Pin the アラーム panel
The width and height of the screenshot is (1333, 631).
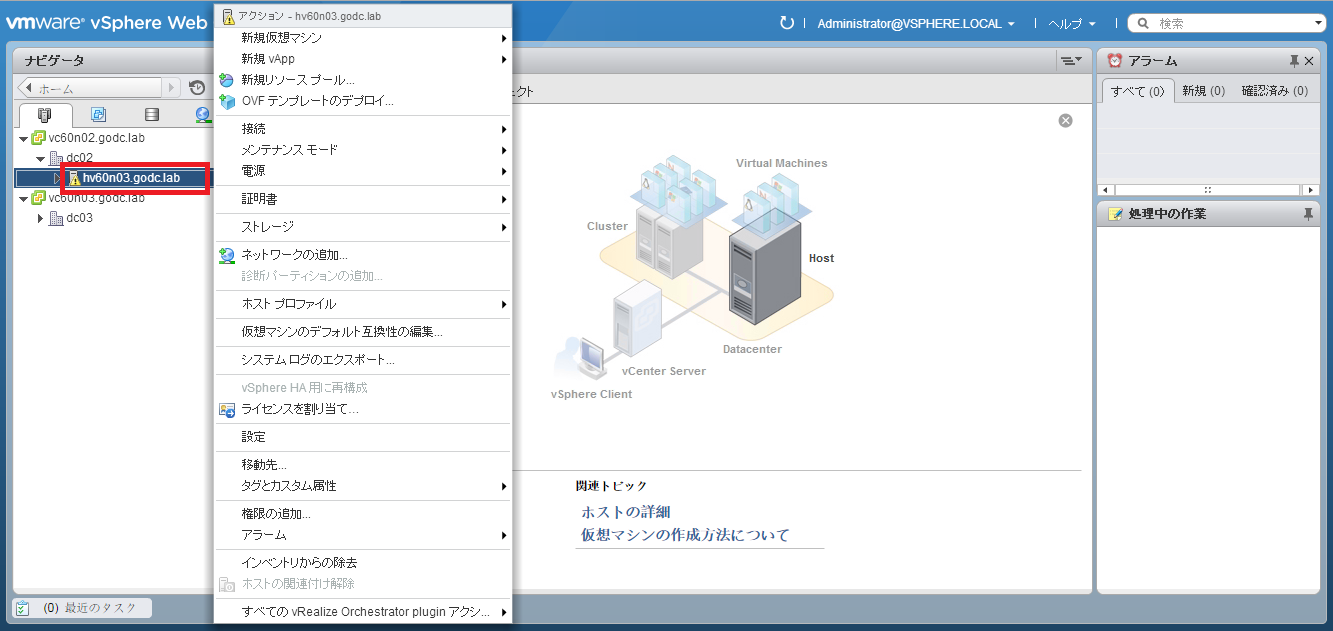pos(1294,61)
